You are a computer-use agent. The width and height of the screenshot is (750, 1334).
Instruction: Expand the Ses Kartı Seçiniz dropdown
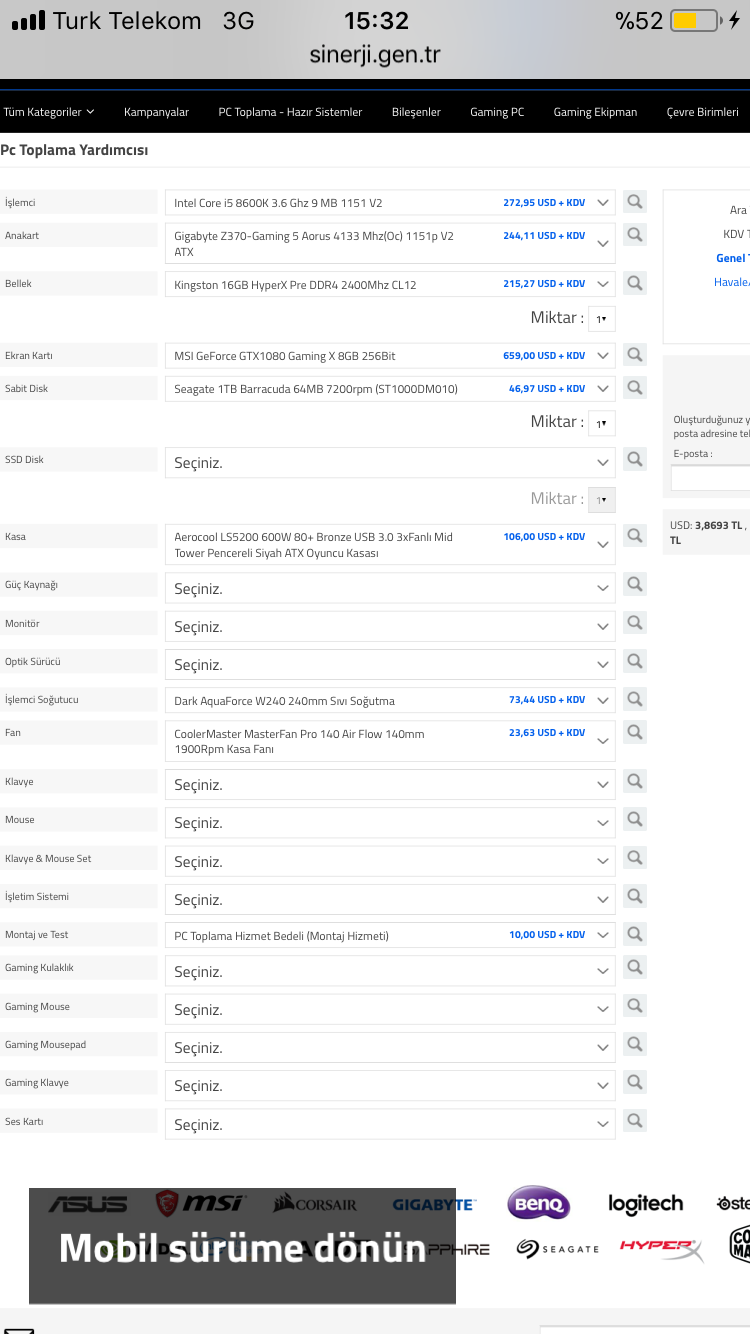(390, 1124)
